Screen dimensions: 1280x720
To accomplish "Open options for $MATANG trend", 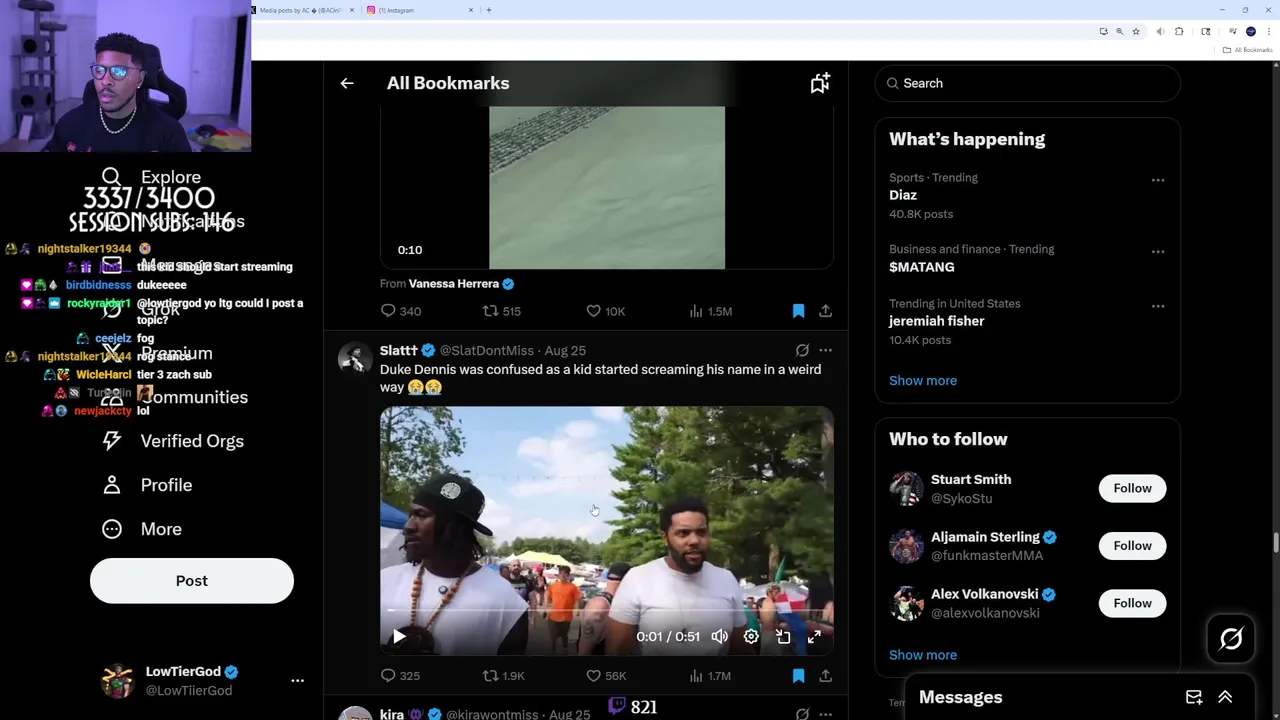I will (1158, 252).
